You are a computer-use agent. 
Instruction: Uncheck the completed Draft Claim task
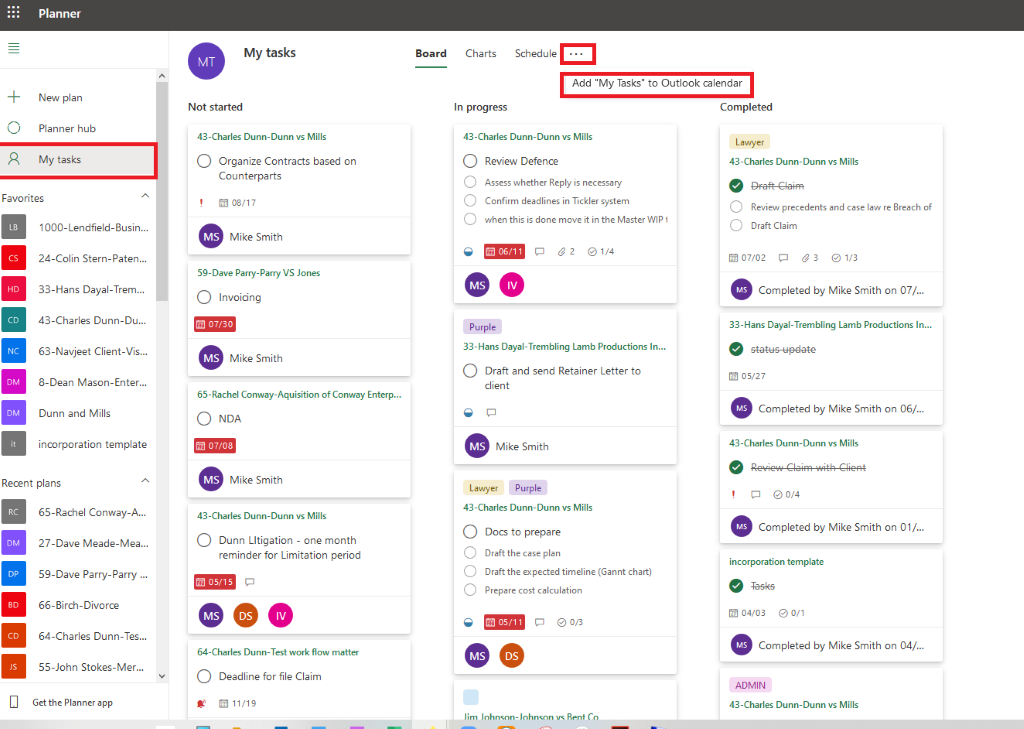coord(736,186)
